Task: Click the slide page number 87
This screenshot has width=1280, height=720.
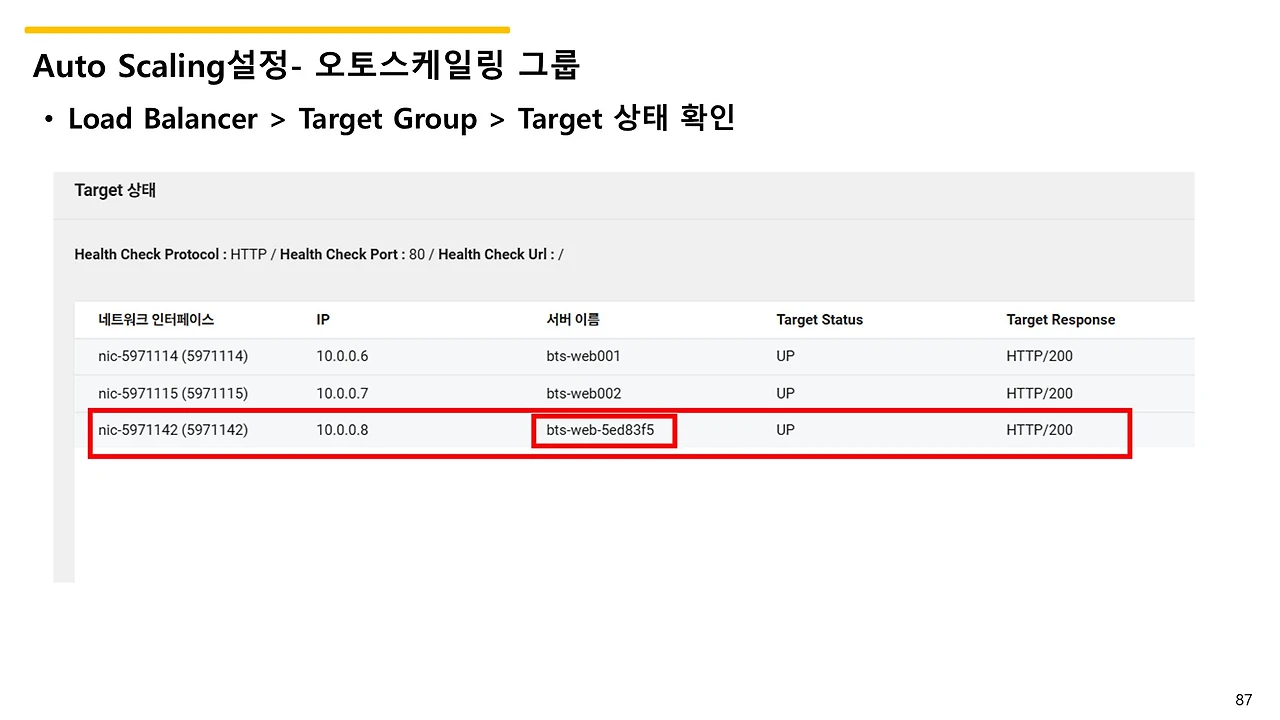Action: click(x=1244, y=700)
